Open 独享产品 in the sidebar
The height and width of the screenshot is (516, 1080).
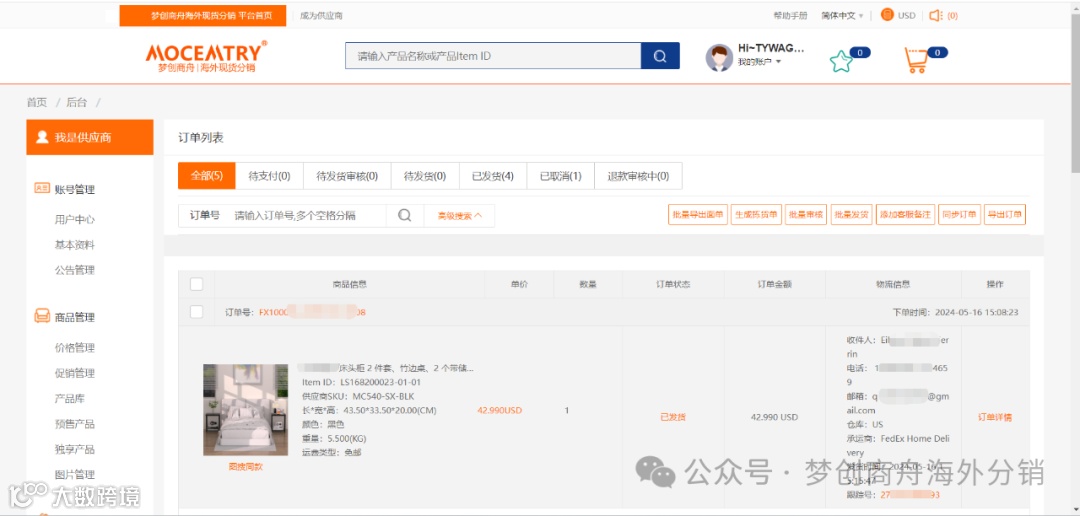pyautogui.click(x=75, y=449)
